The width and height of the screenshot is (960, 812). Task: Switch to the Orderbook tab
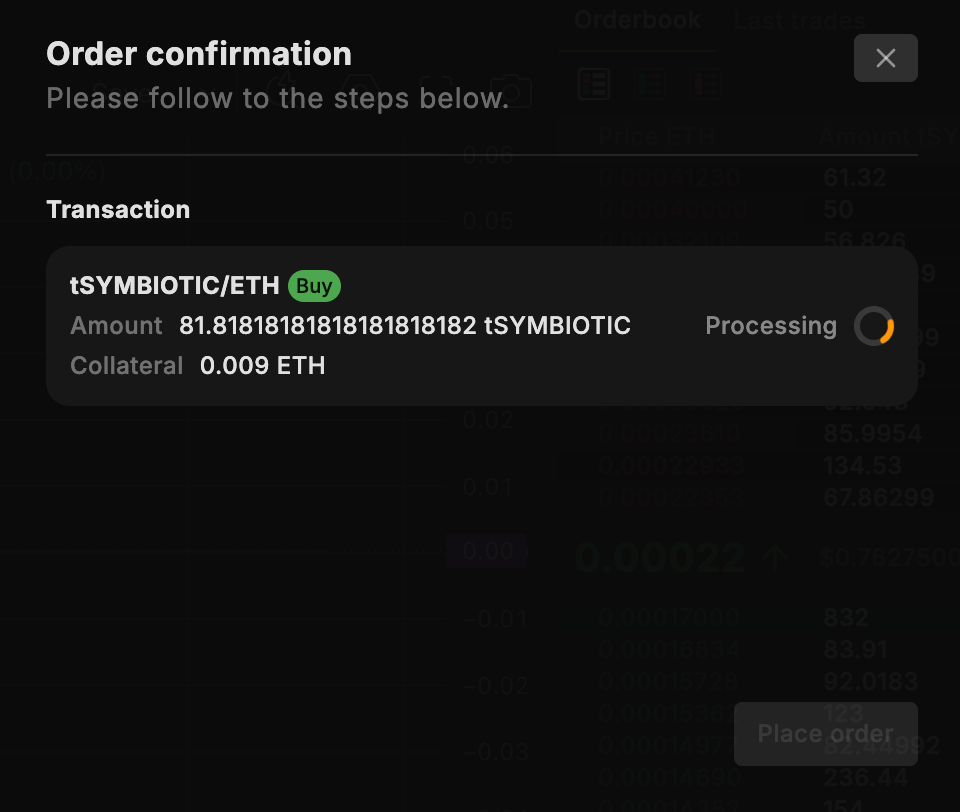point(637,20)
